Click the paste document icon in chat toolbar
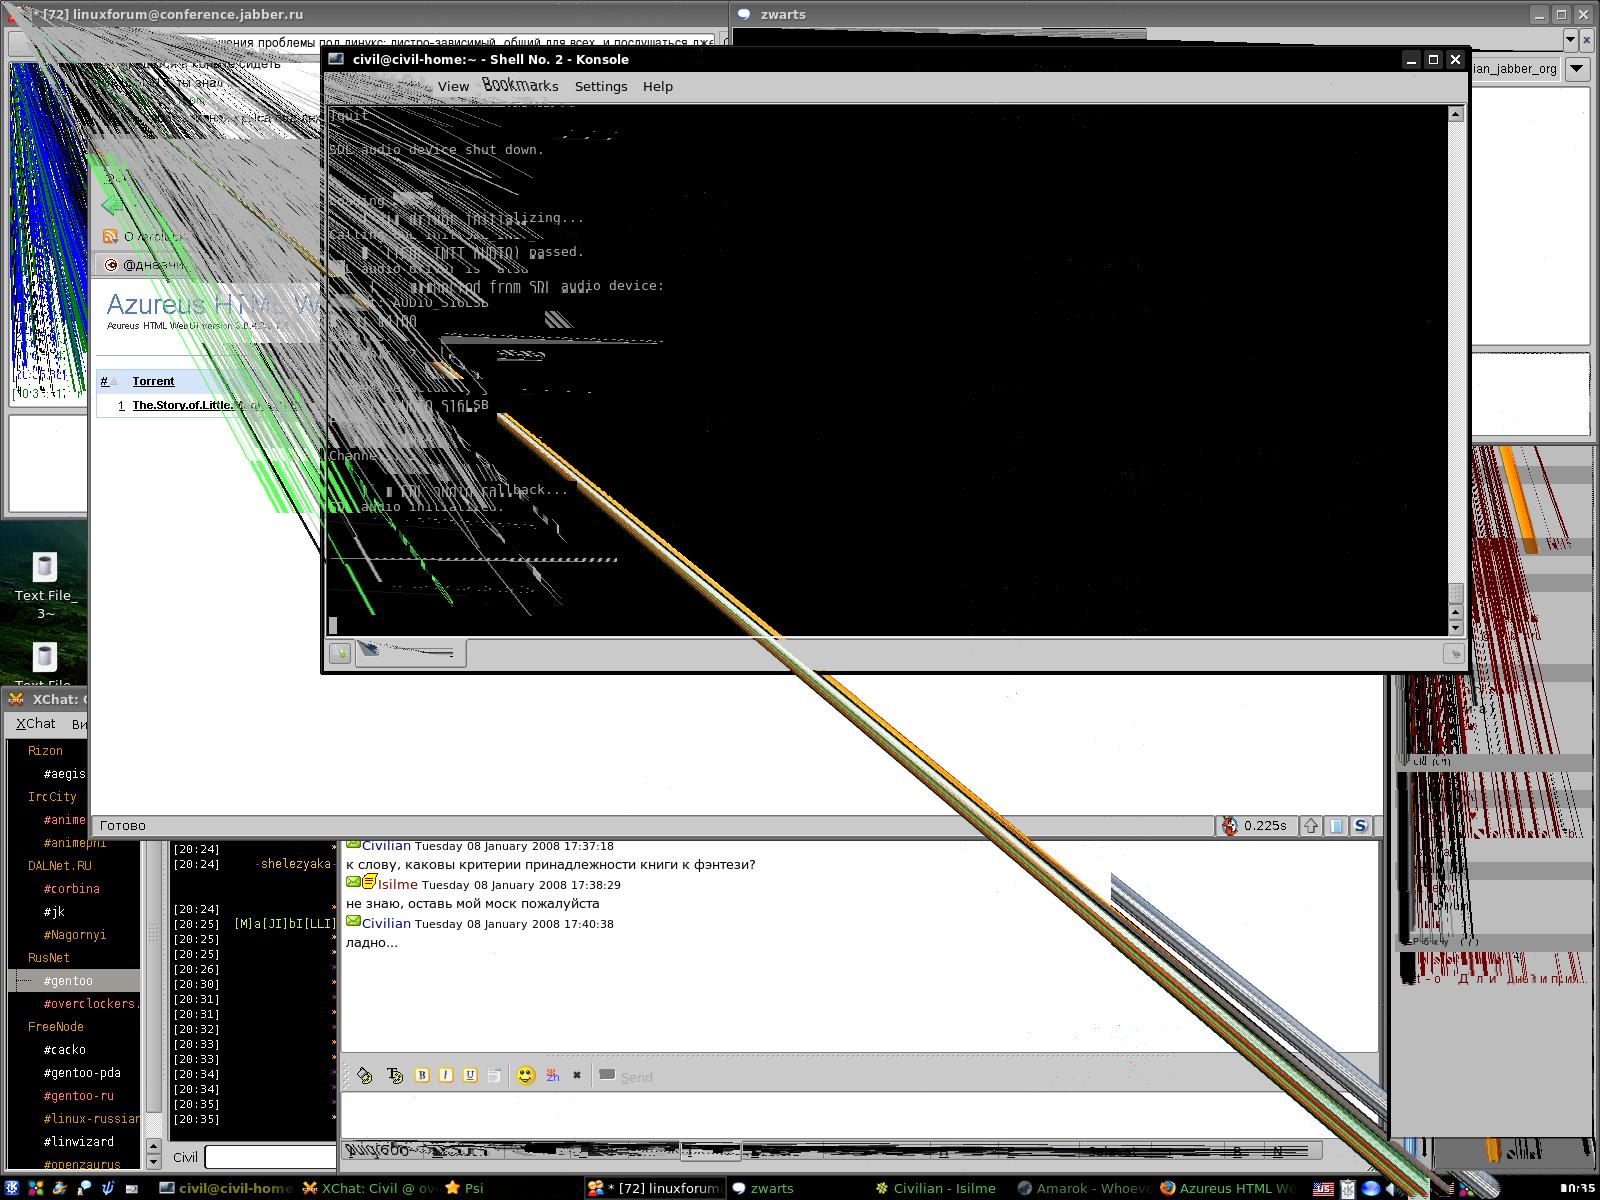This screenshot has width=1600, height=1200. click(x=494, y=1075)
